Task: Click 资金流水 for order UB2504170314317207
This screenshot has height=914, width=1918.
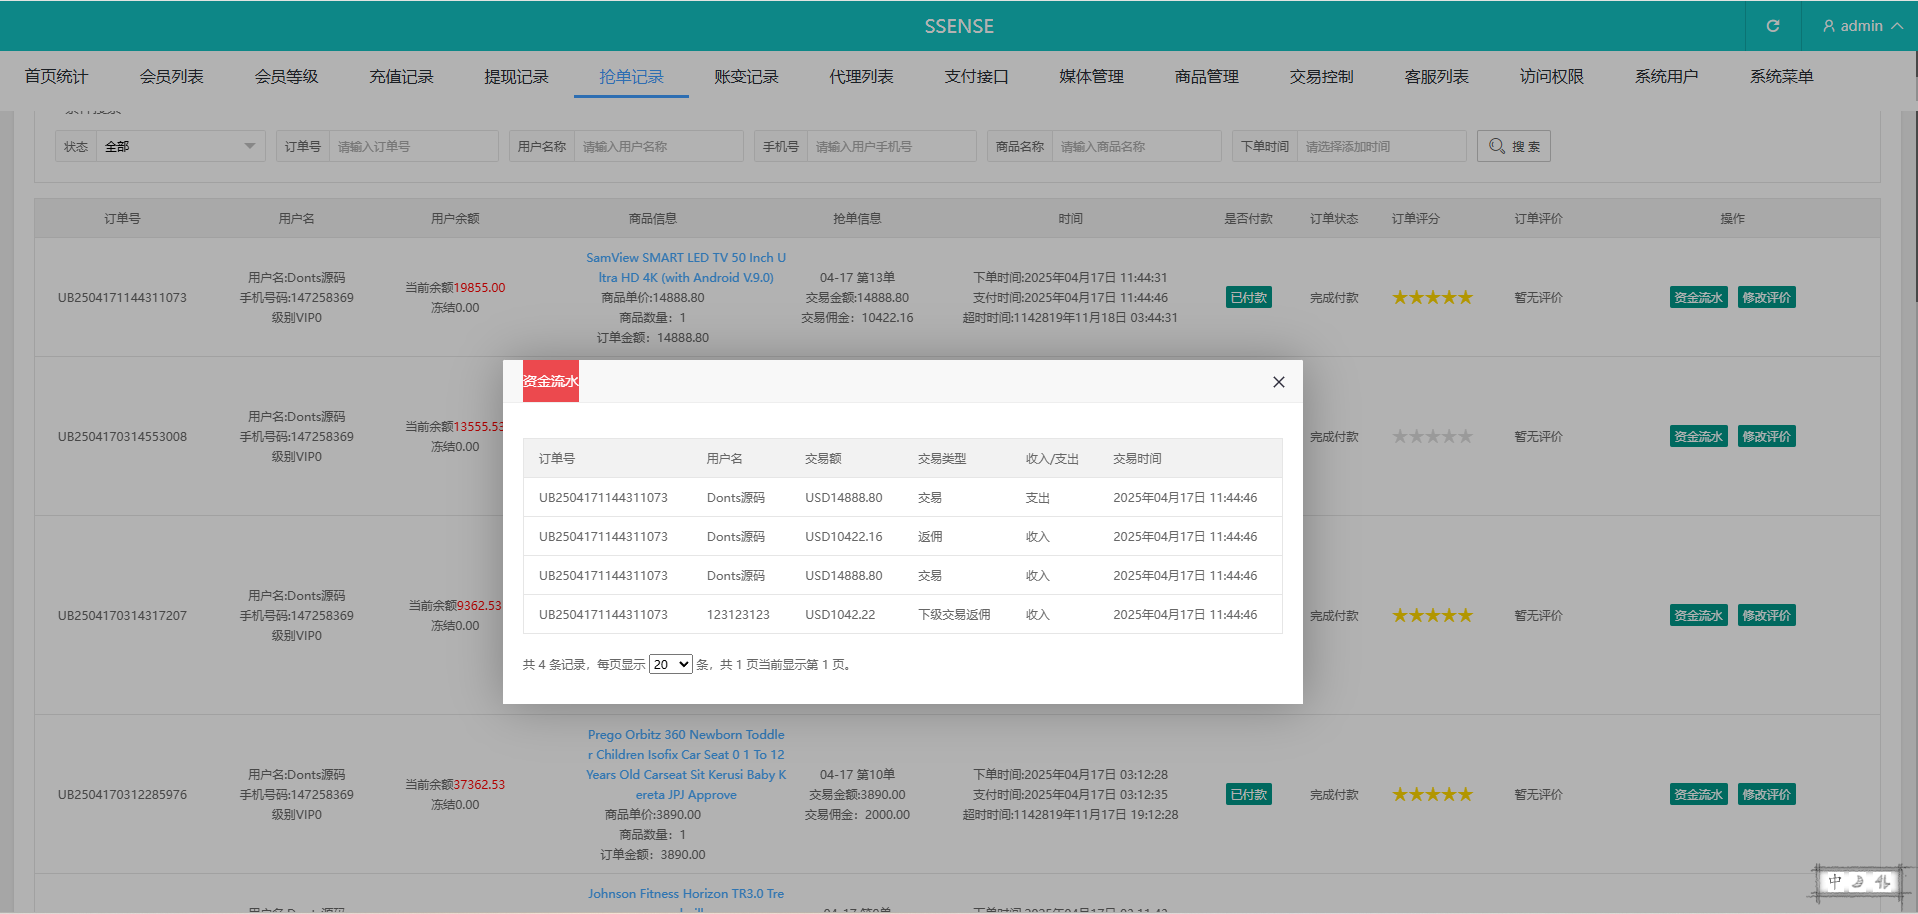Action: tap(1698, 615)
